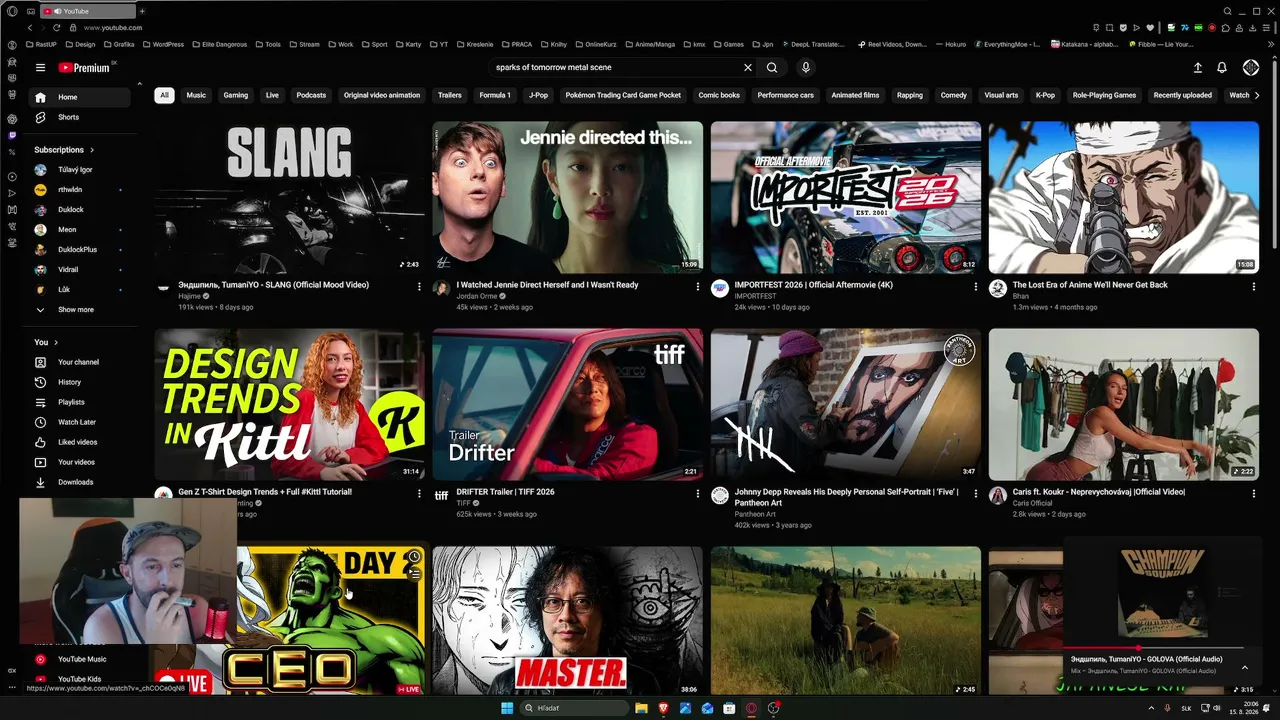Select the Trailers filter chip
This screenshot has height=720, width=1280.
click(450, 95)
